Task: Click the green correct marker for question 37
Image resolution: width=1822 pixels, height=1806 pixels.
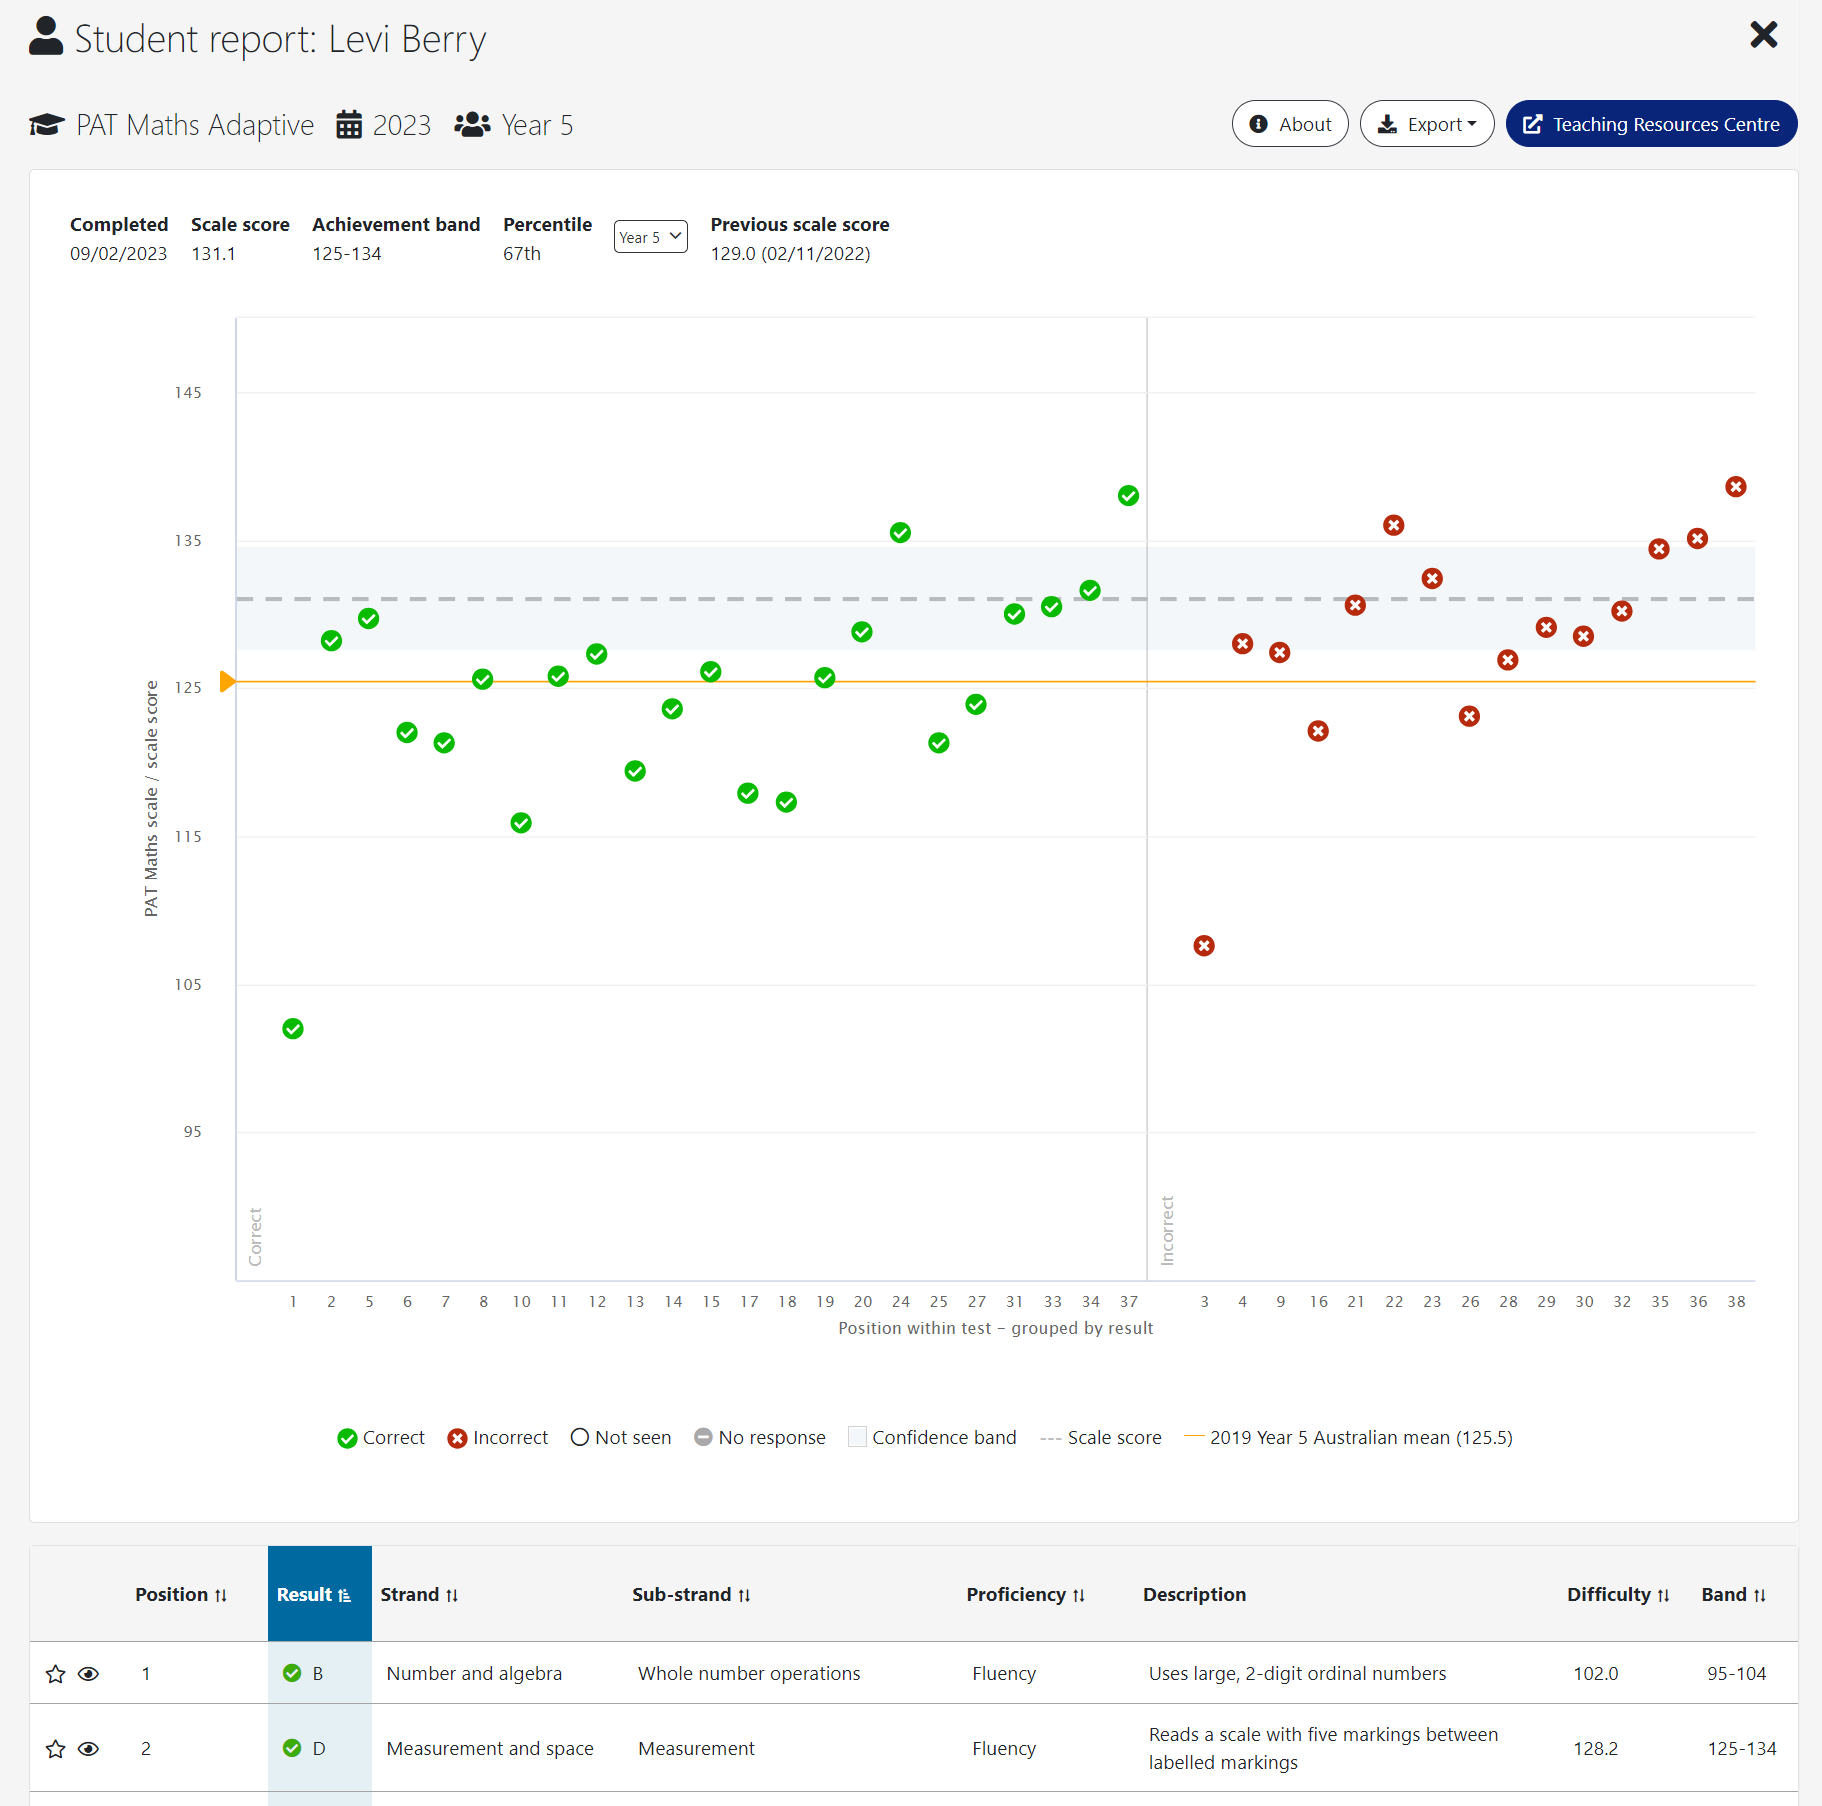Action: pyautogui.click(x=1128, y=496)
